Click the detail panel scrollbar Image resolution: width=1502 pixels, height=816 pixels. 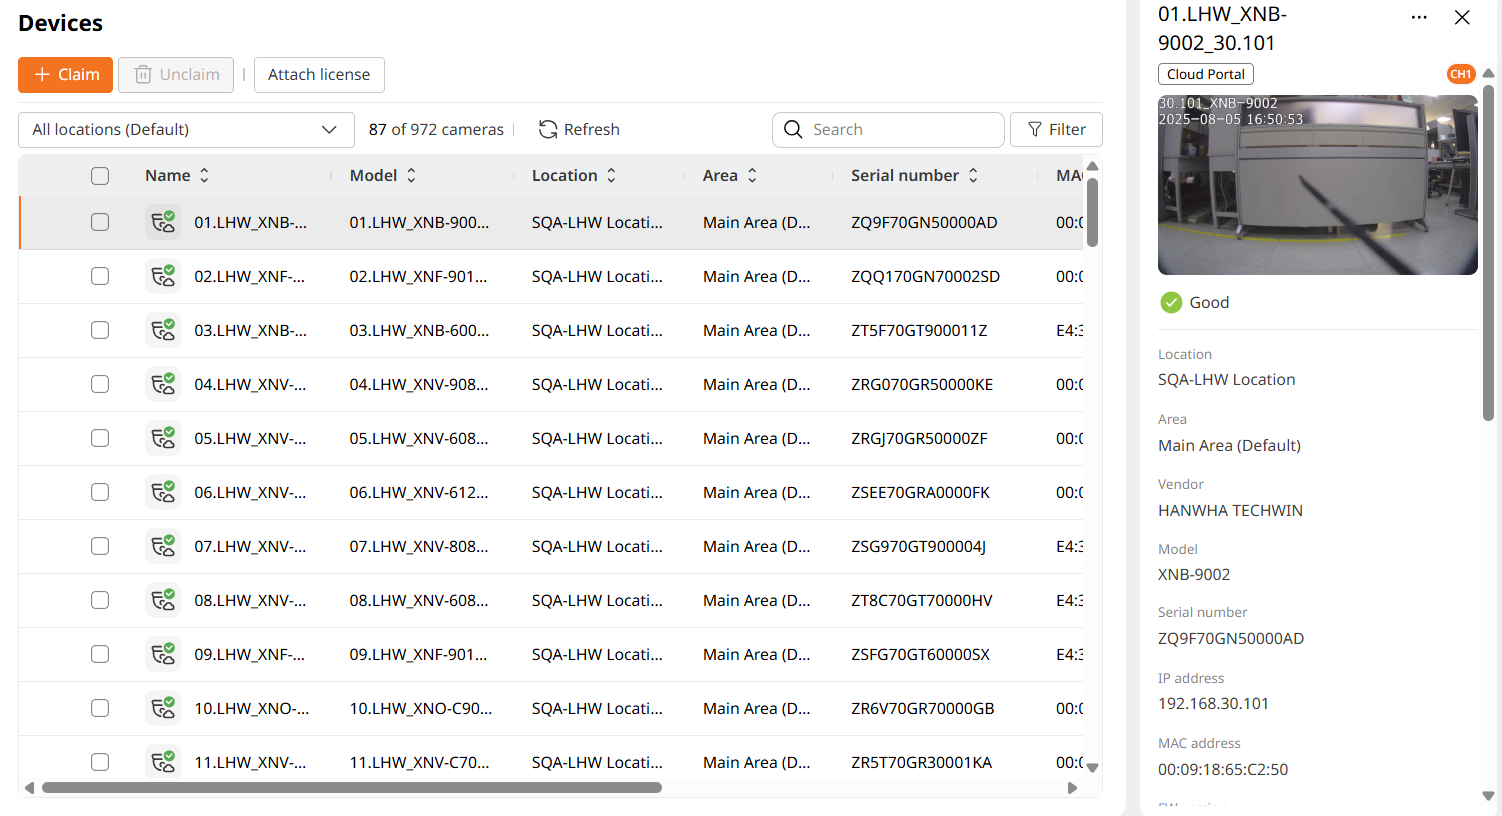(1488, 252)
